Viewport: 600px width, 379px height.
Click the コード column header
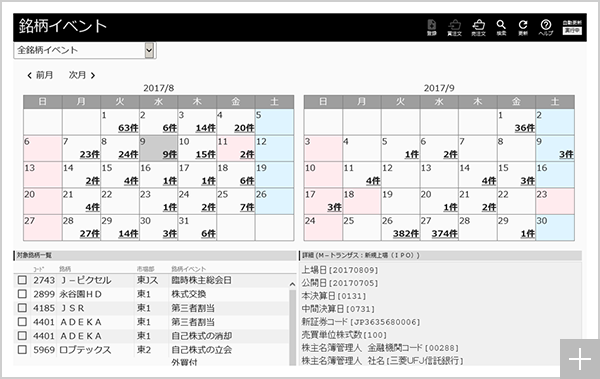pos(39,269)
